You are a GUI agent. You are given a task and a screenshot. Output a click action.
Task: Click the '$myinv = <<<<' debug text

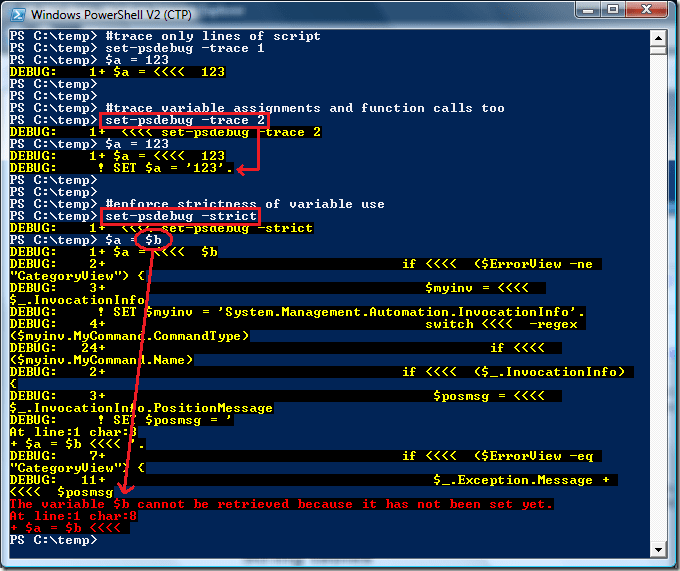coord(477,288)
